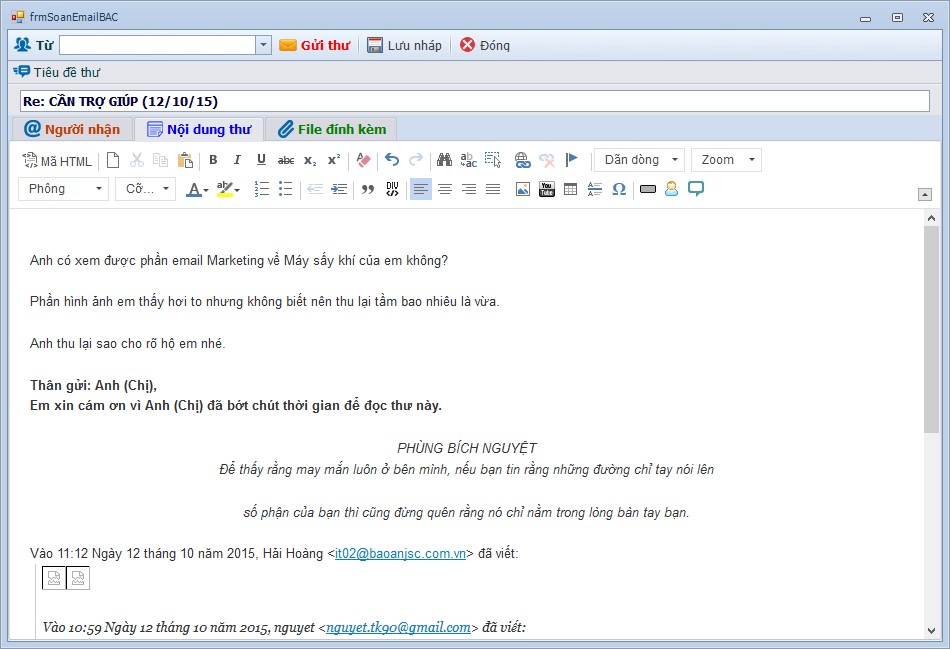Toggle italic text style

pos(237,160)
